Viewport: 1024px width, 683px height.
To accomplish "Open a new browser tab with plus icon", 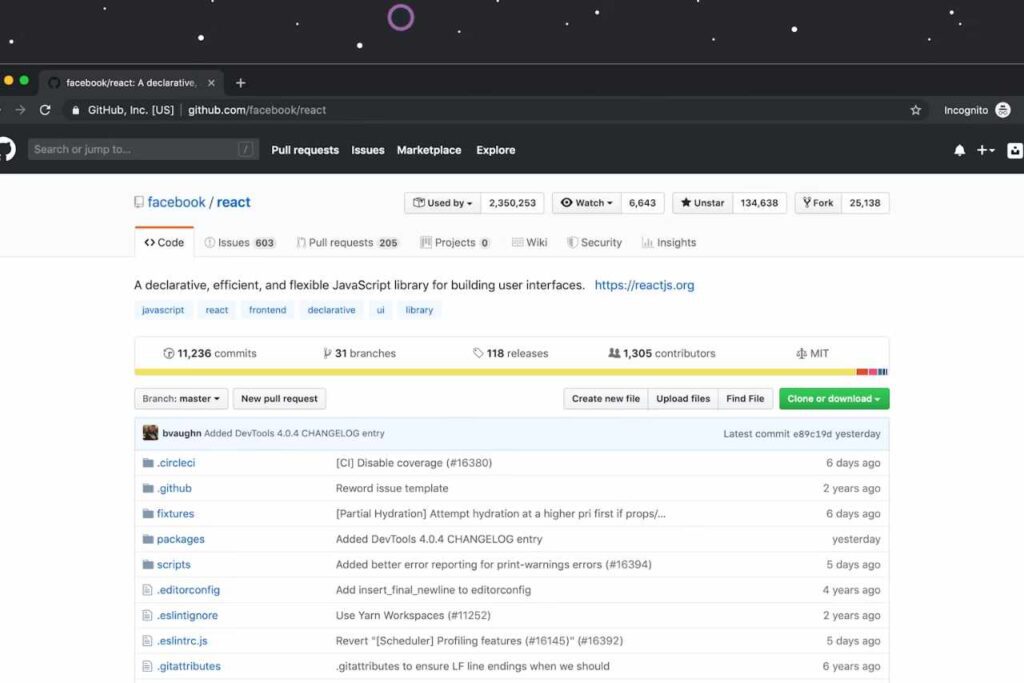I will point(240,83).
